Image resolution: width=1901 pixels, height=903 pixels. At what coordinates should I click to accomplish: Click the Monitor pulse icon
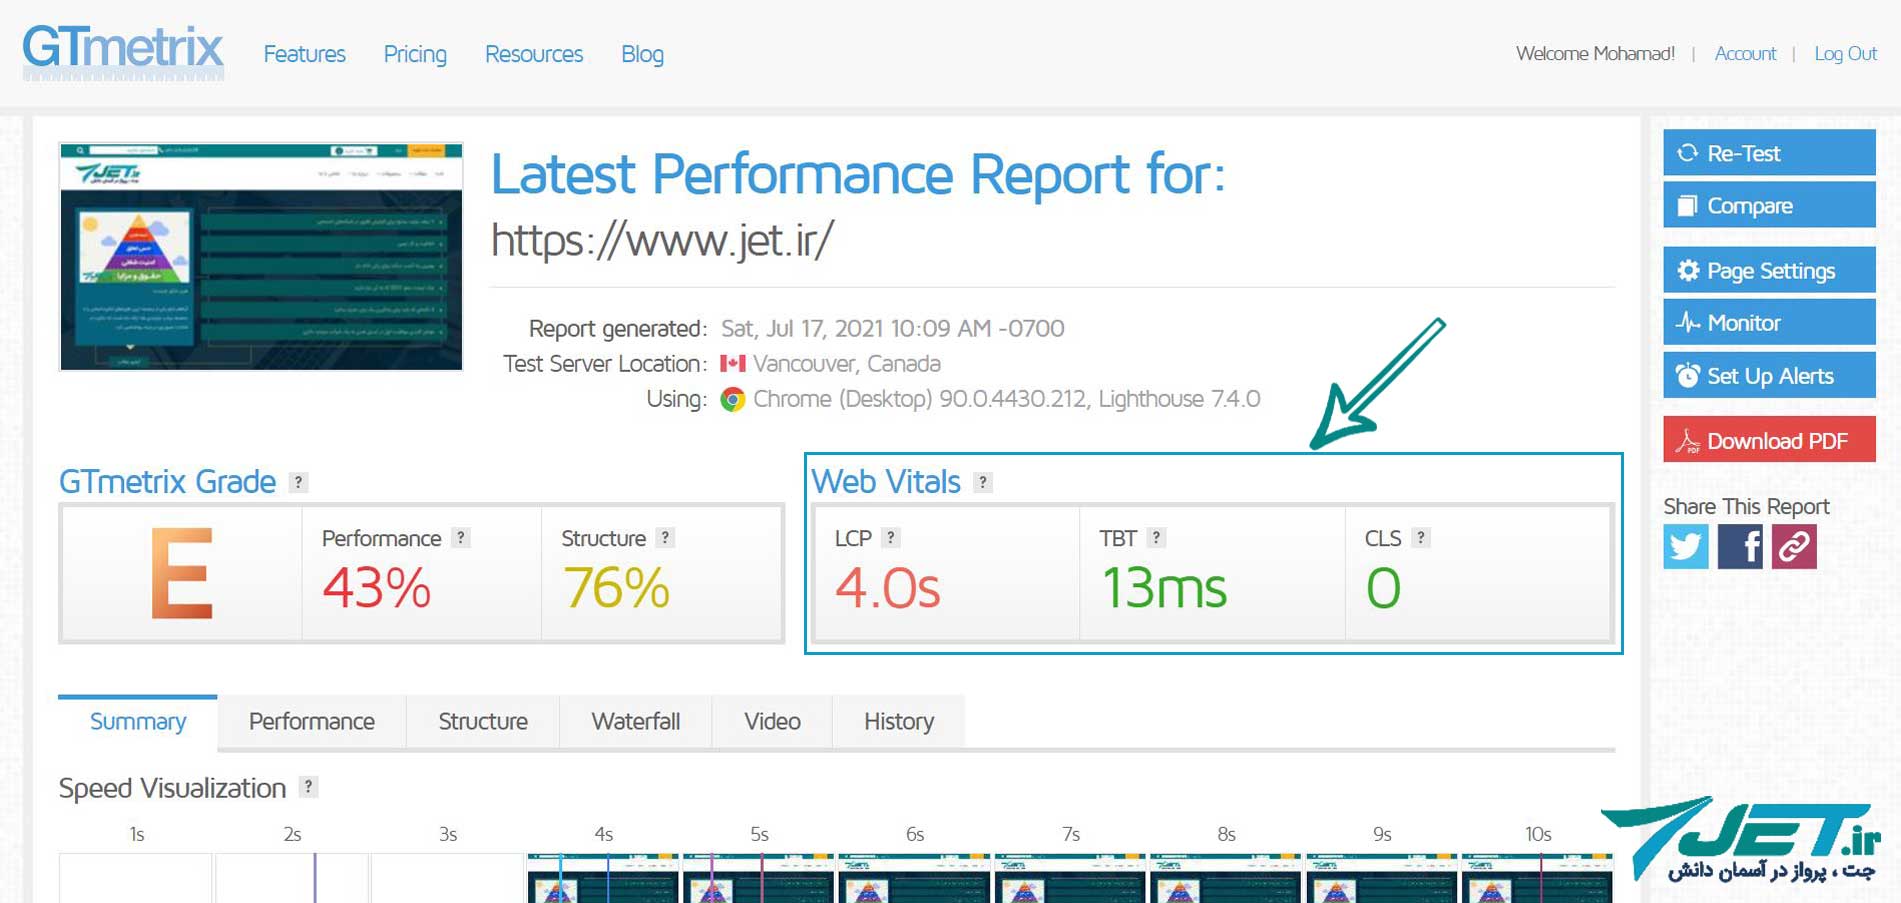click(1688, 322)
